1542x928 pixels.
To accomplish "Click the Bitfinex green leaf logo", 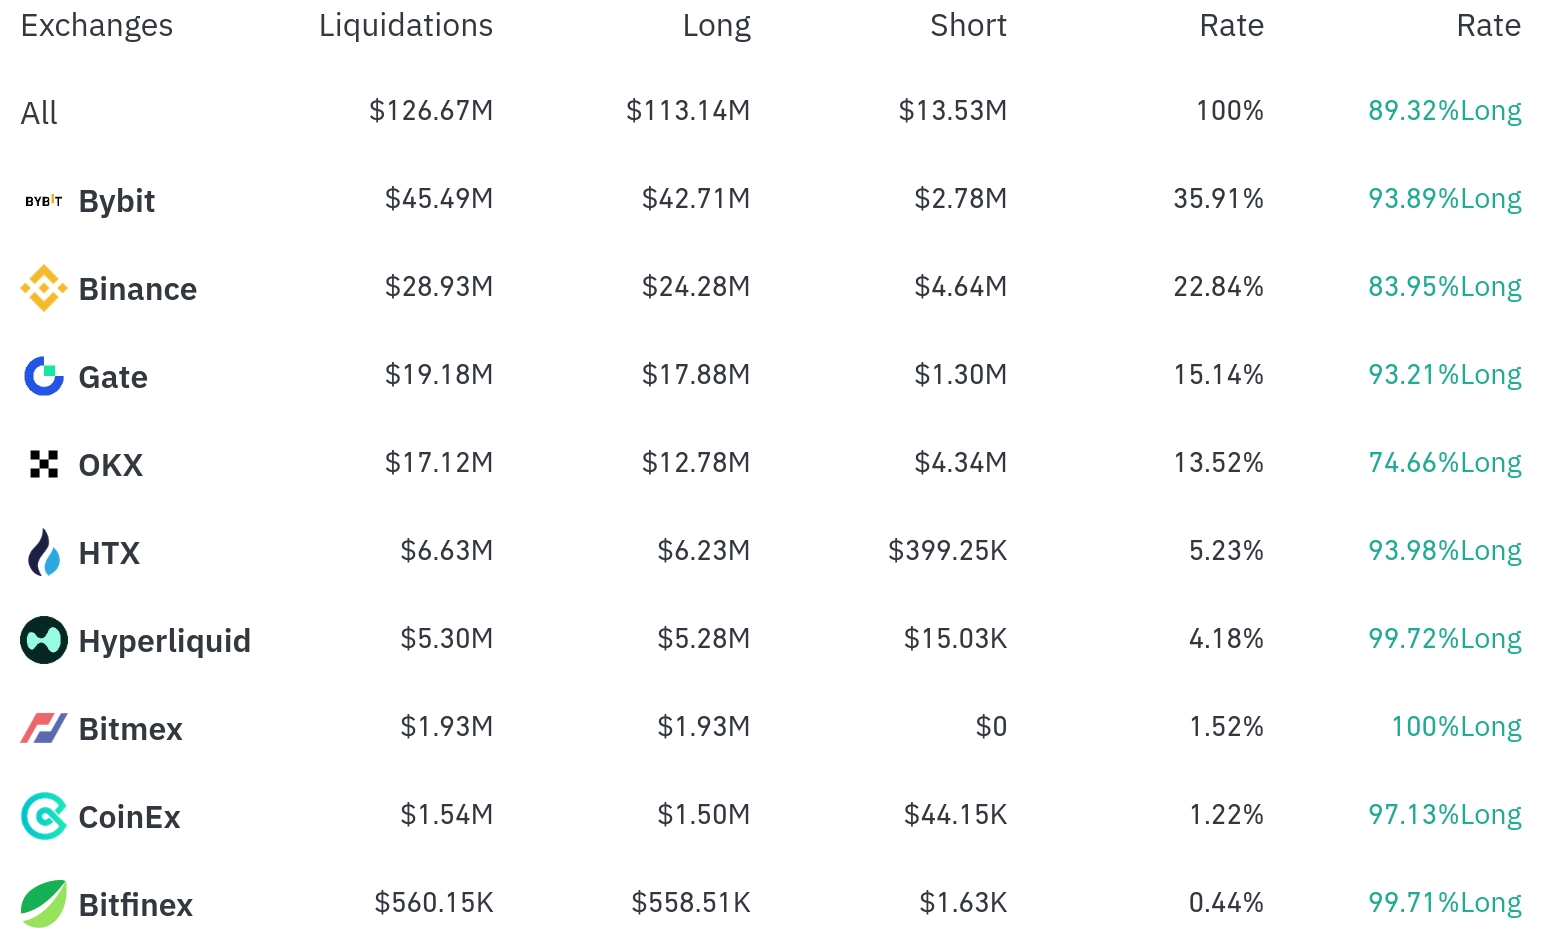I will [44, 904].
